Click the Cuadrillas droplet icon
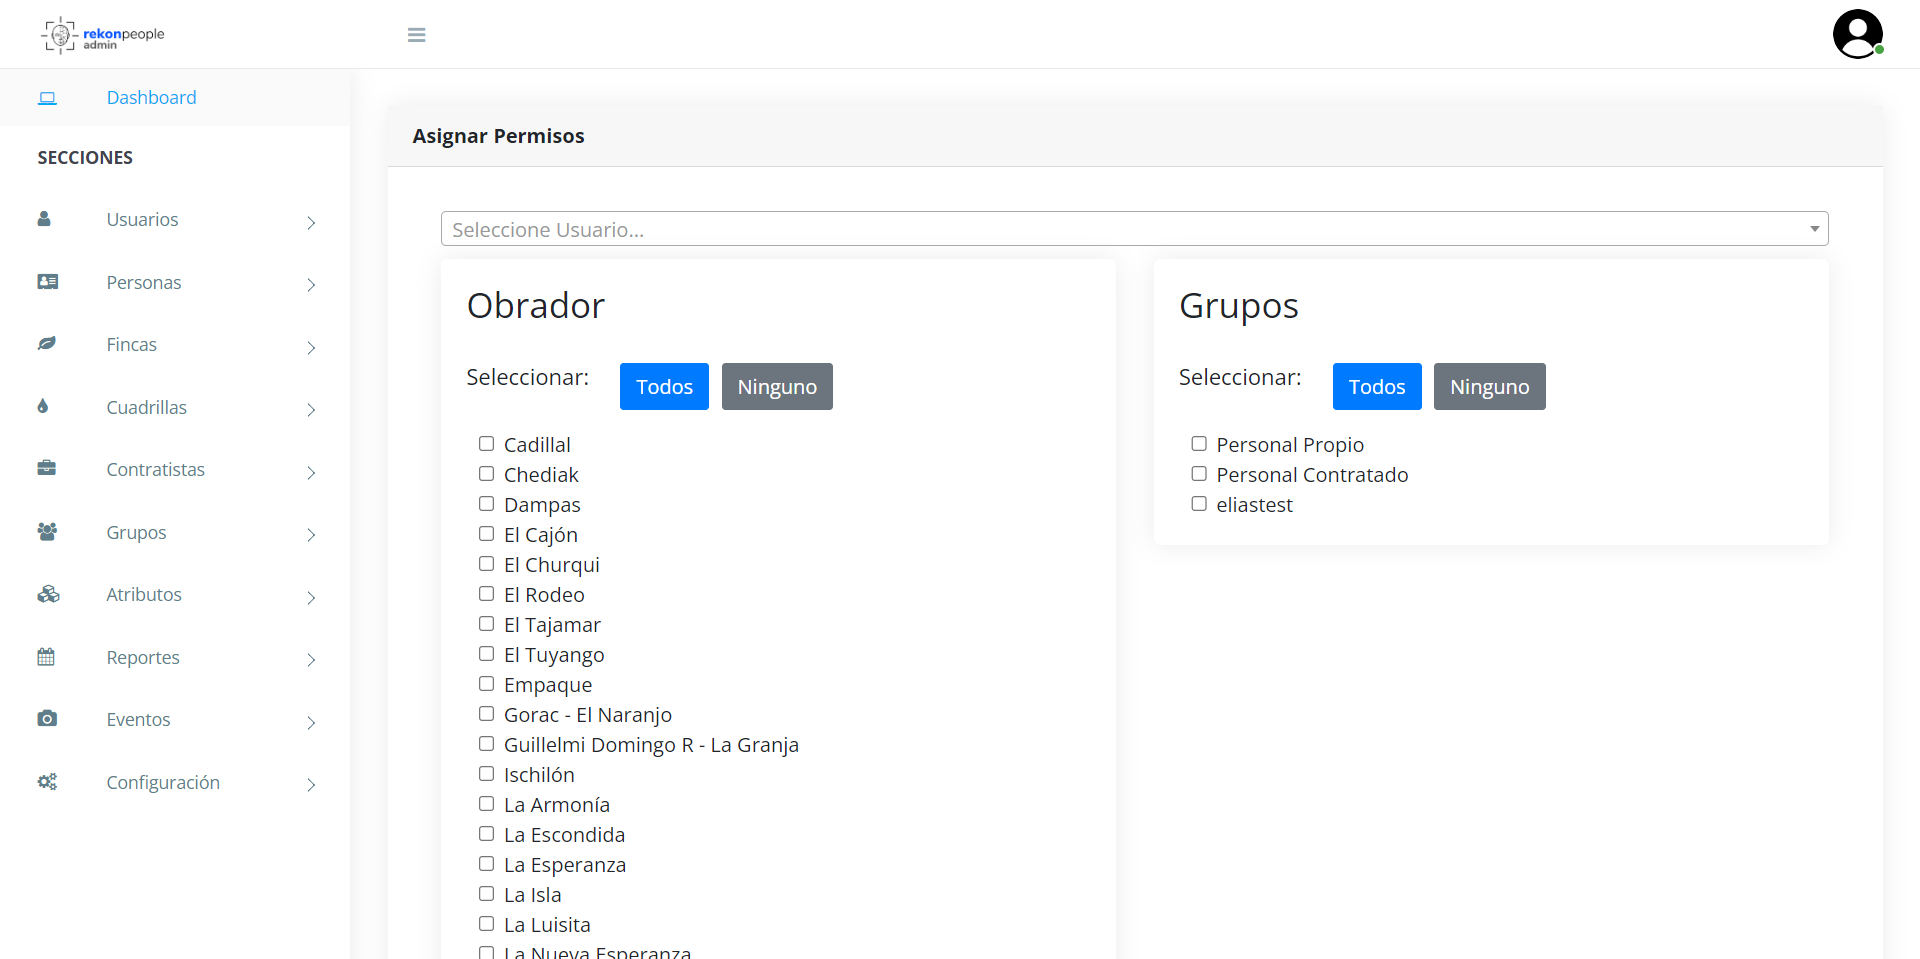Screen dimensions: 1920x959 [x=43, y=406]
